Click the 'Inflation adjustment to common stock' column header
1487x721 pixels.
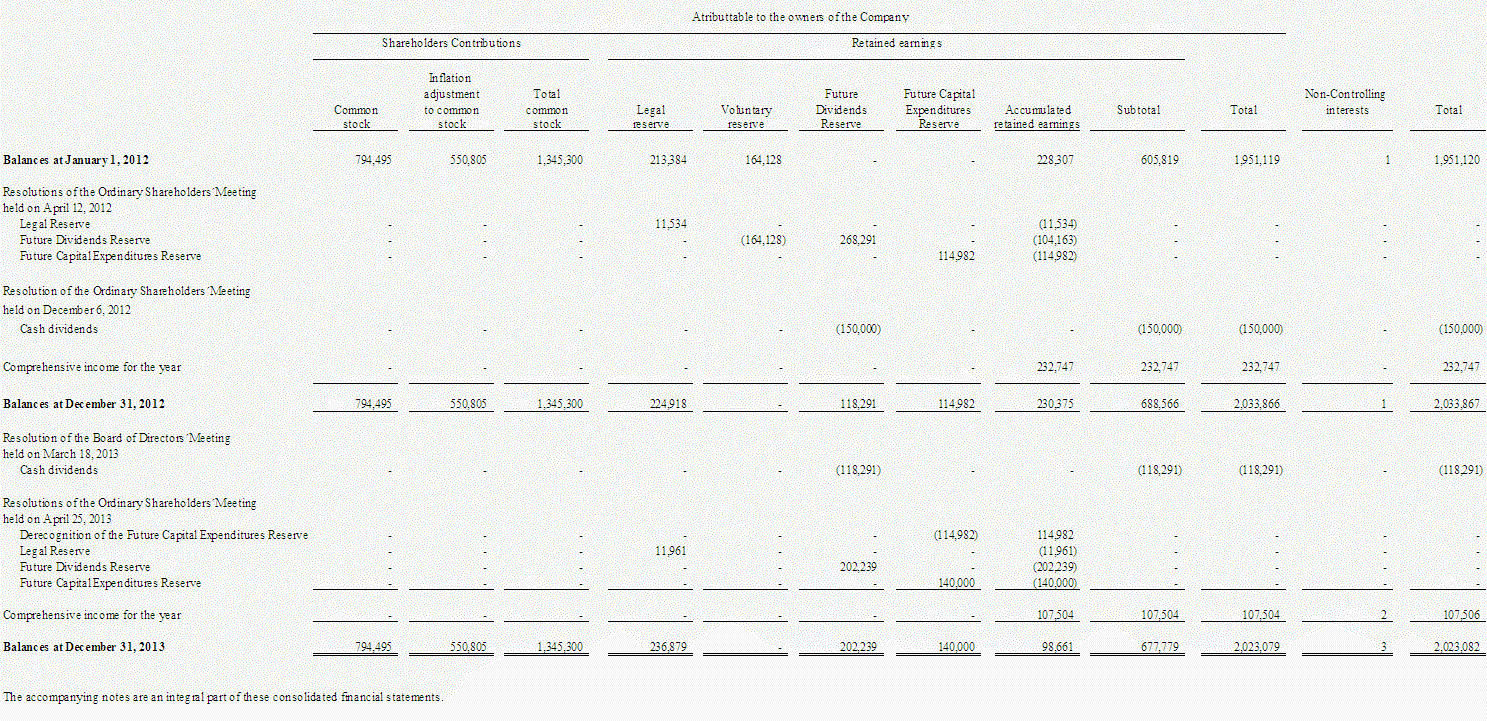[451, 101]
